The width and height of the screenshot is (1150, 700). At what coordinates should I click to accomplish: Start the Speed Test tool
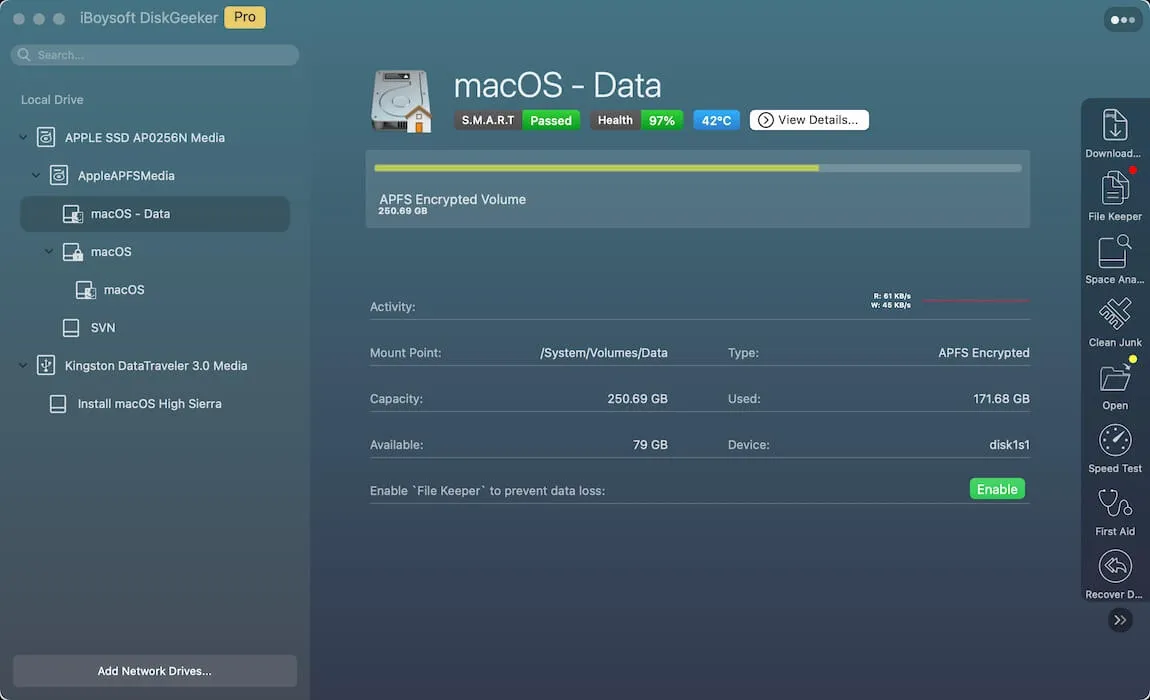[1114, 448]
